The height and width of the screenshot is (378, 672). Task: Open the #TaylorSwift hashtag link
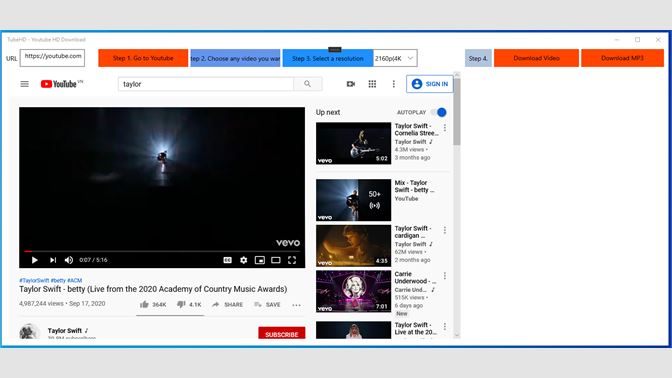click(x=34, y=280)
